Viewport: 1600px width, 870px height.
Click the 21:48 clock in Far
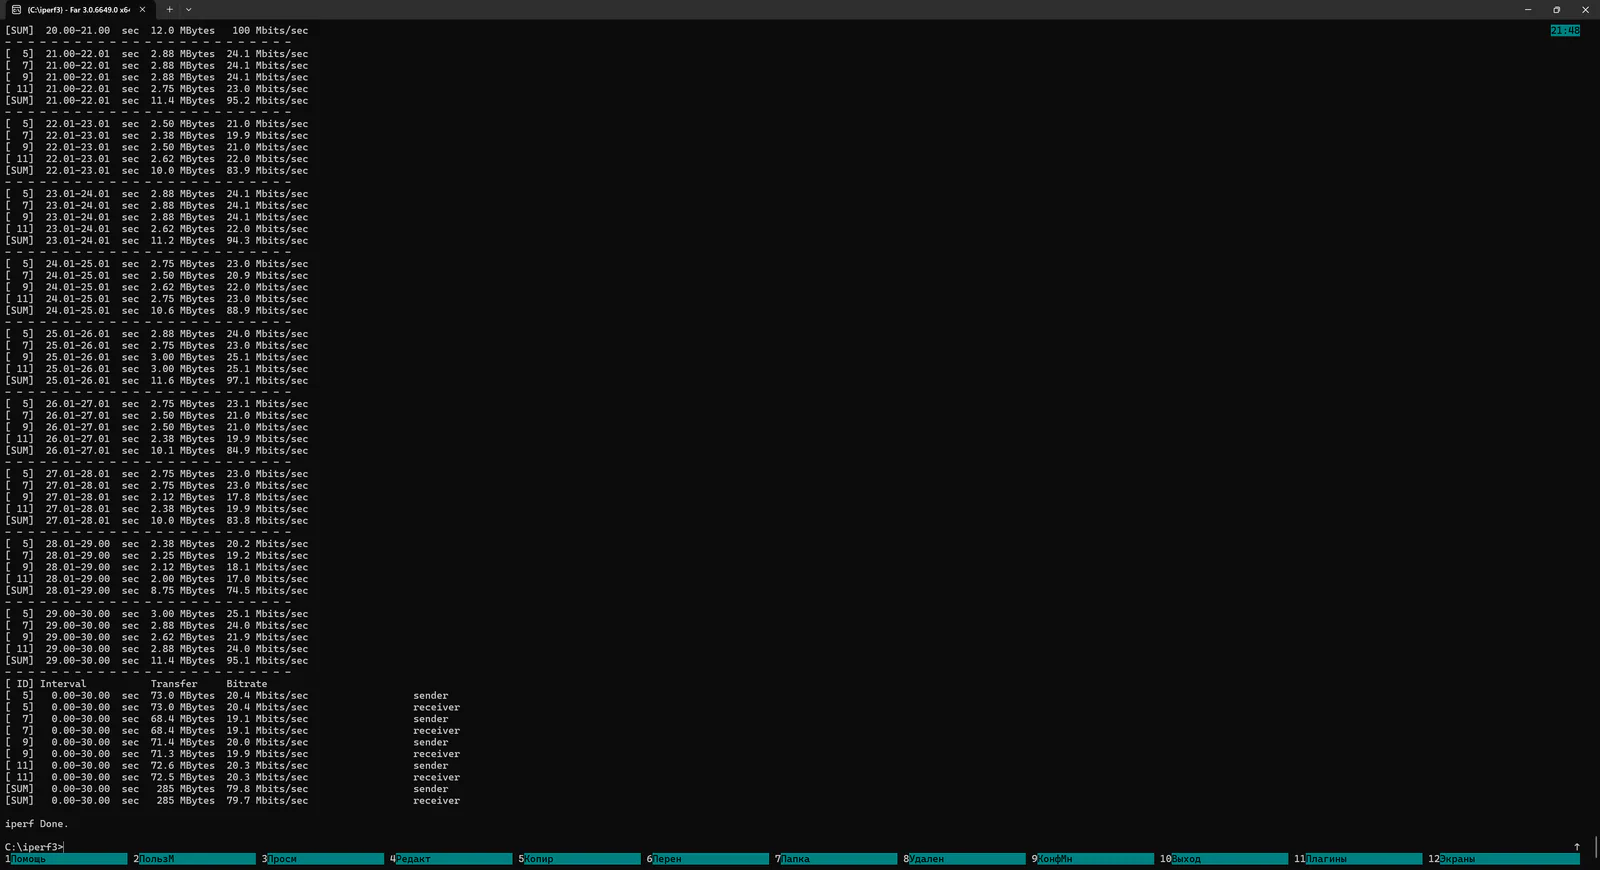pos(1565,31)
